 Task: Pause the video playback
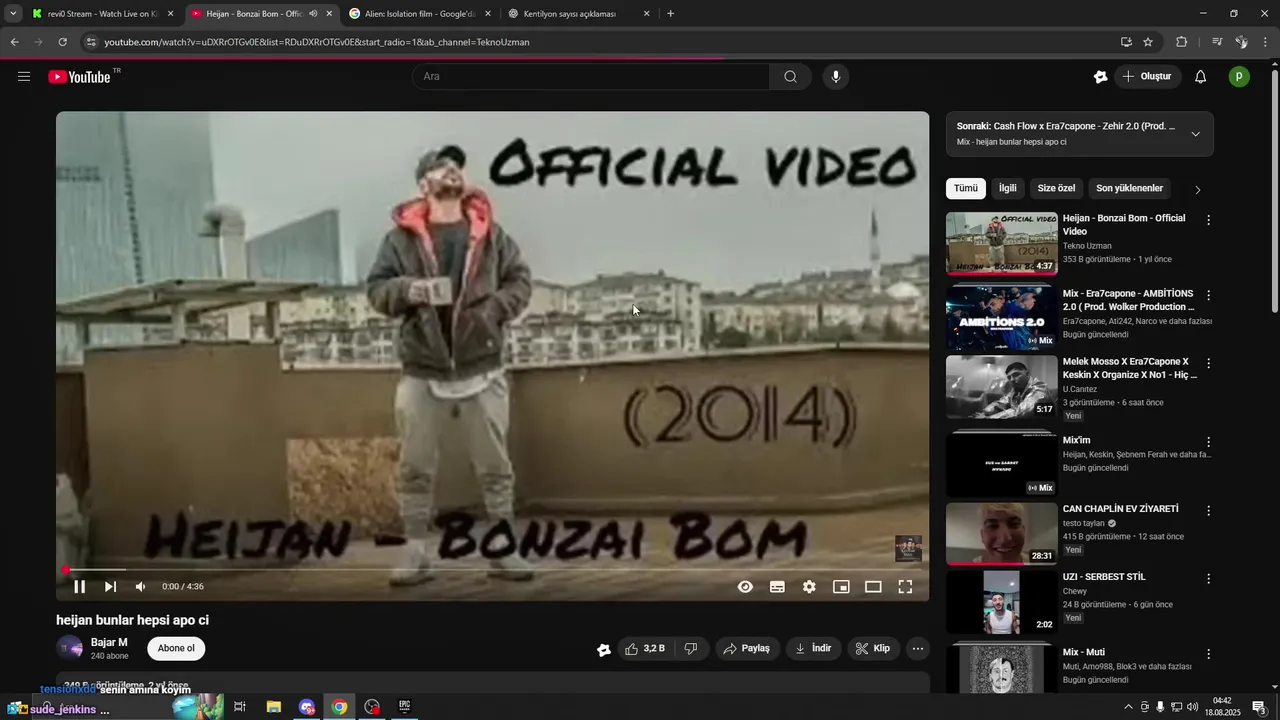[79, 587]
